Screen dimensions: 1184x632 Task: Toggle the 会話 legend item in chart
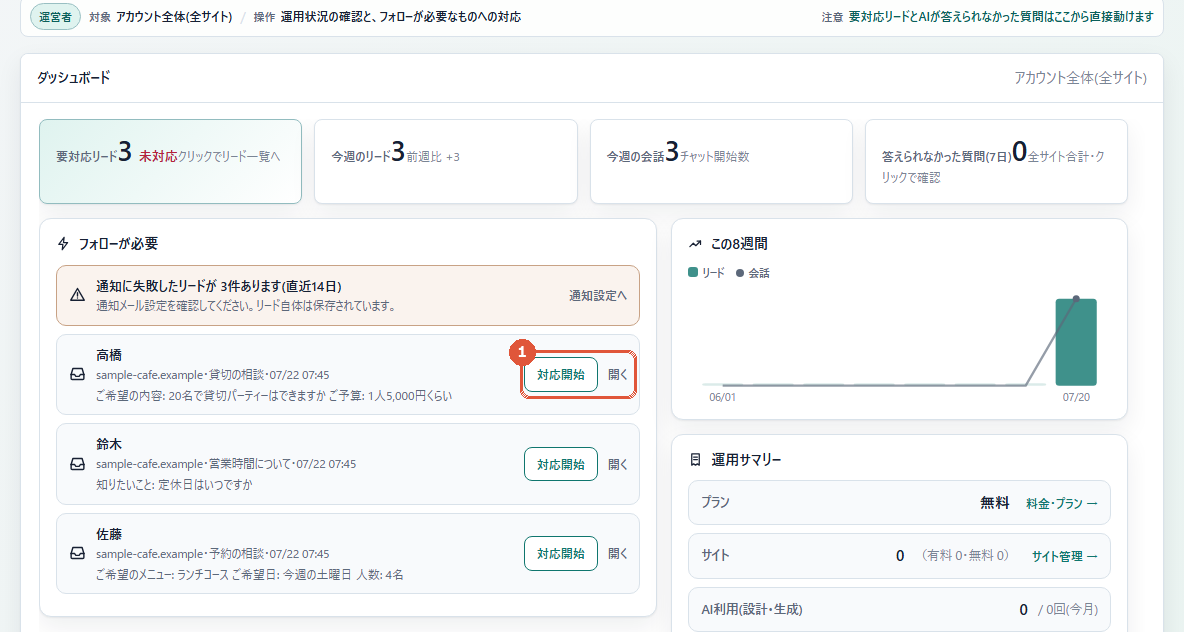click(752, 273)
